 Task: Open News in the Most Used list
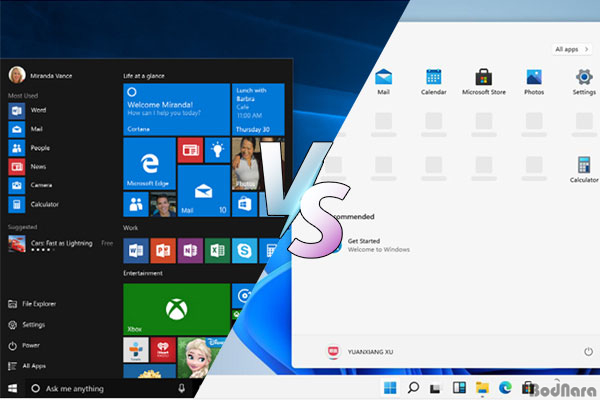[x=28, y=167]
